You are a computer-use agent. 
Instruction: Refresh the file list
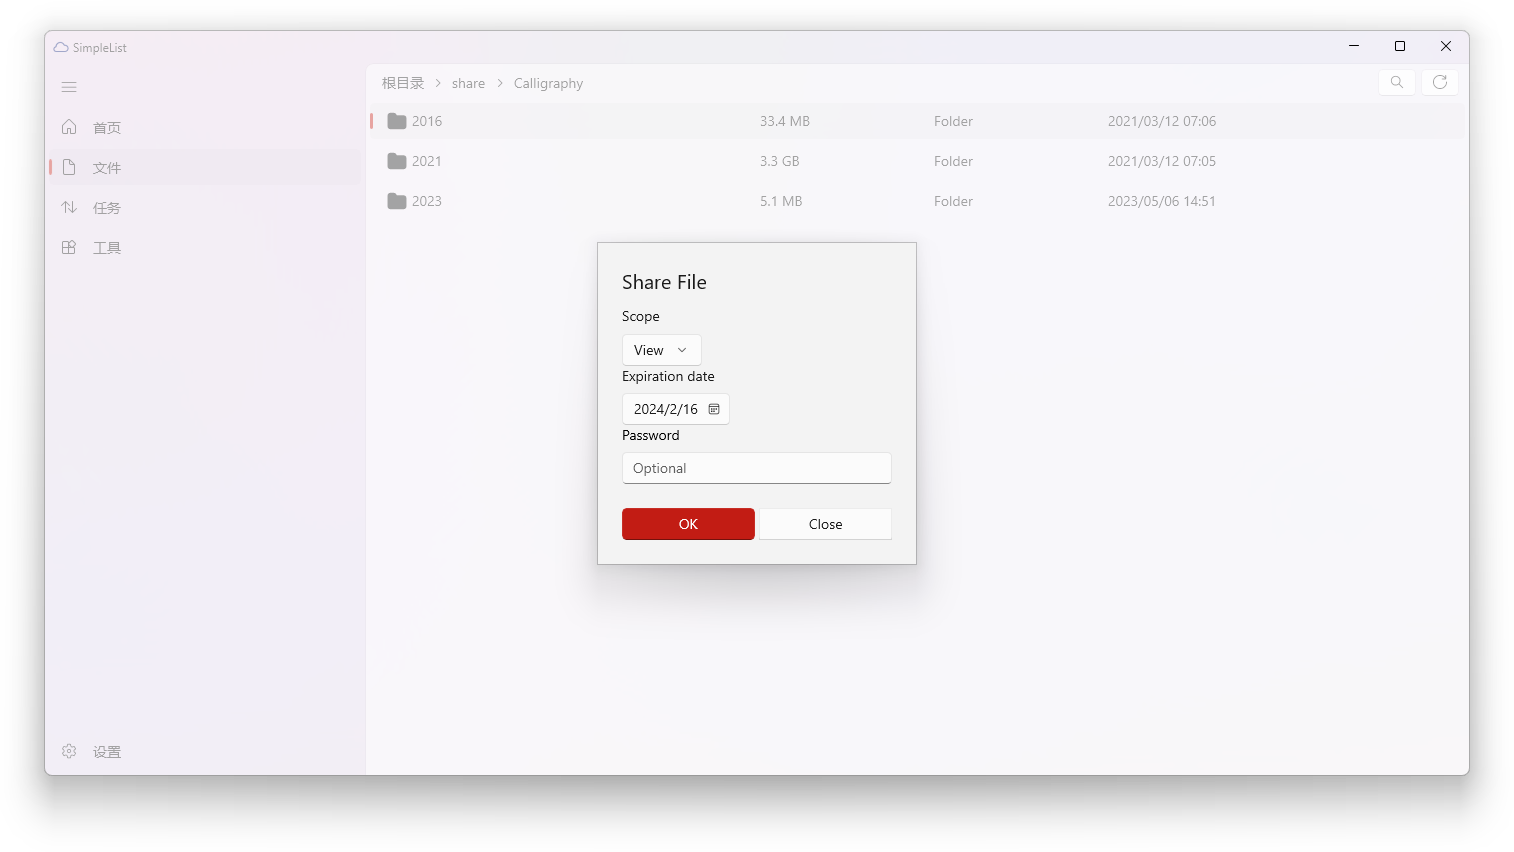coord(1440,82)
